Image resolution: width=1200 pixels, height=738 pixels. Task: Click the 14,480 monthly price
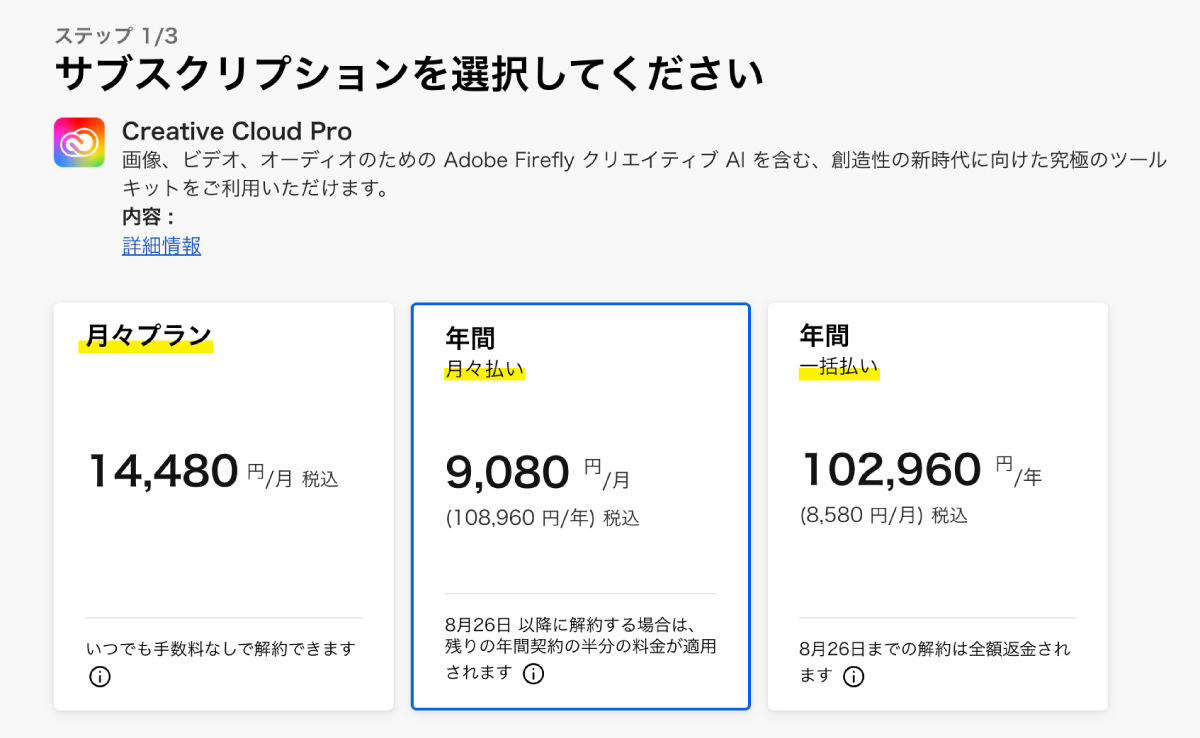[x=164, y=471]
